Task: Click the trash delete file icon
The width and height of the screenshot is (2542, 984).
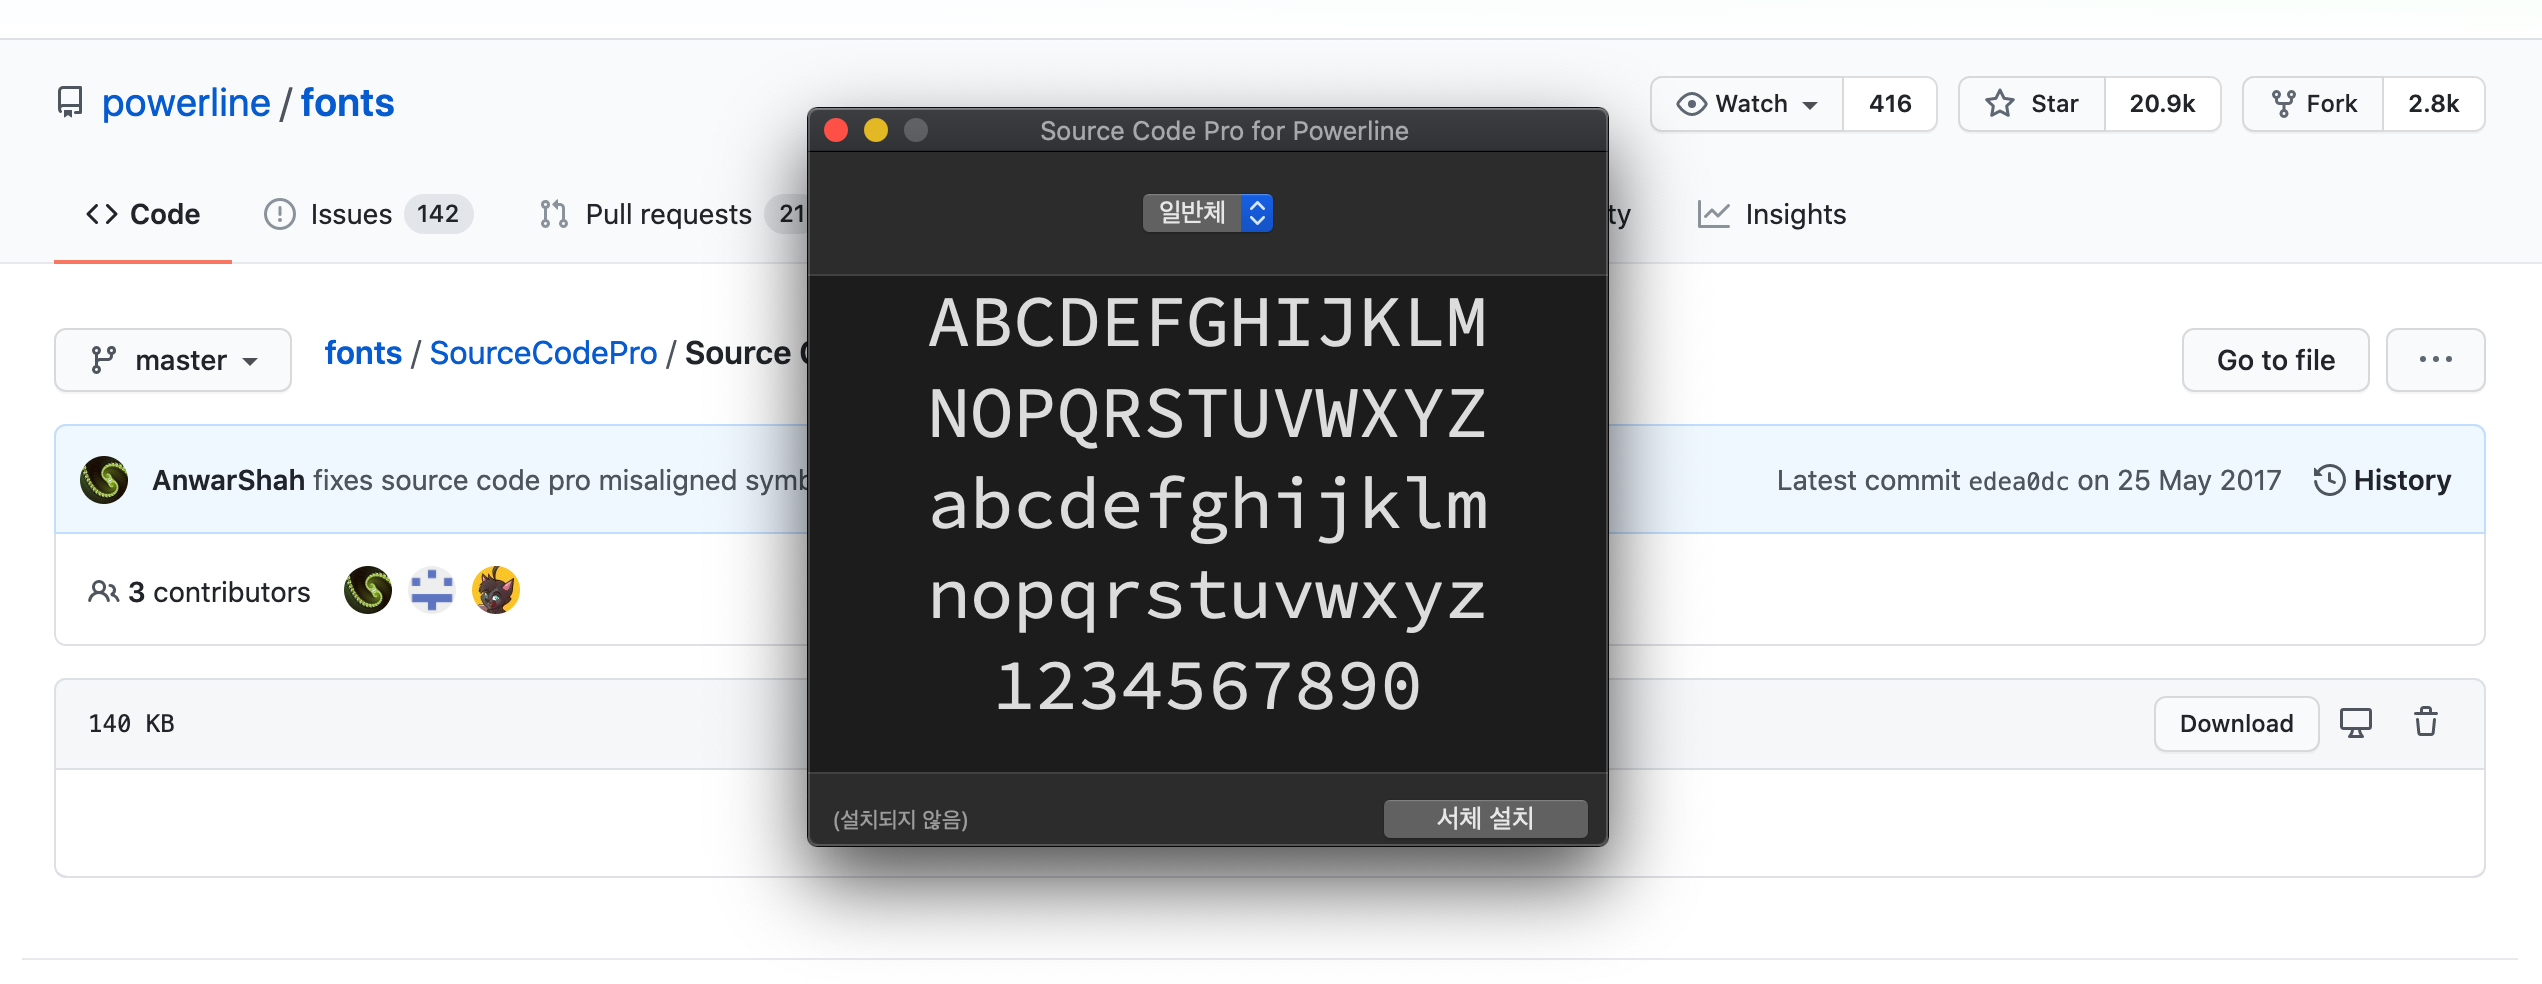Action: 2426,722
